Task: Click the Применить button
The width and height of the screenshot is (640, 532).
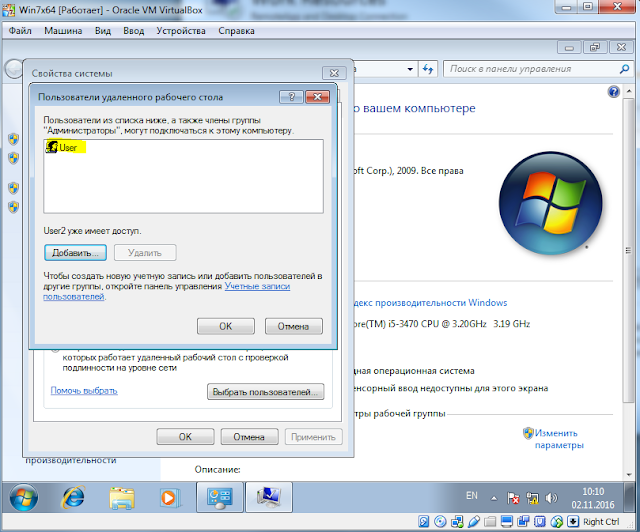Action: click(x=313, y=437)
